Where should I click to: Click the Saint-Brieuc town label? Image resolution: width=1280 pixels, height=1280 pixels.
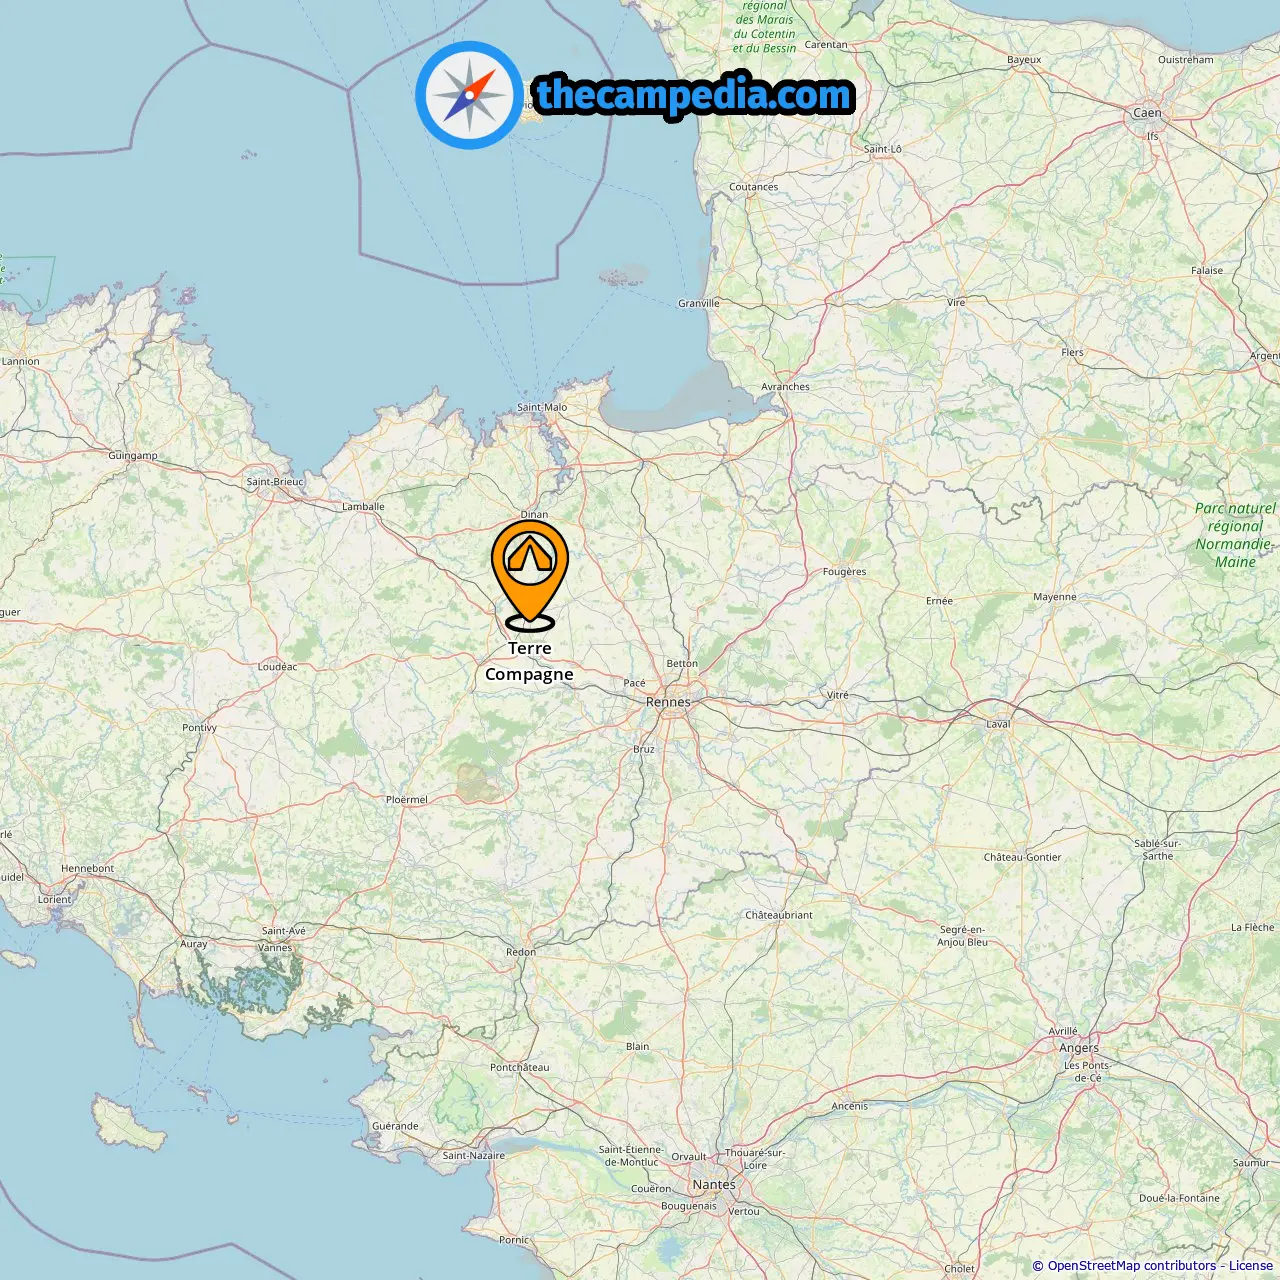coord(275,482)
